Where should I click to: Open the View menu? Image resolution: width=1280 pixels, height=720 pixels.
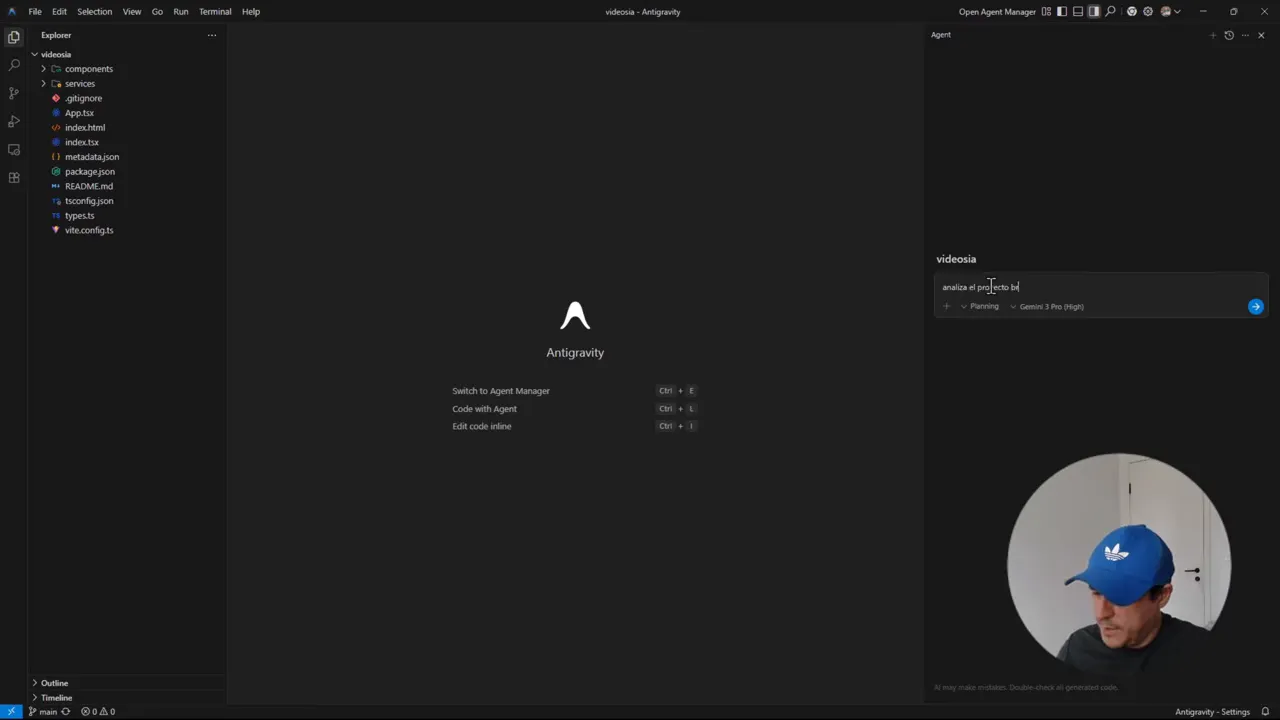(132, 12)
